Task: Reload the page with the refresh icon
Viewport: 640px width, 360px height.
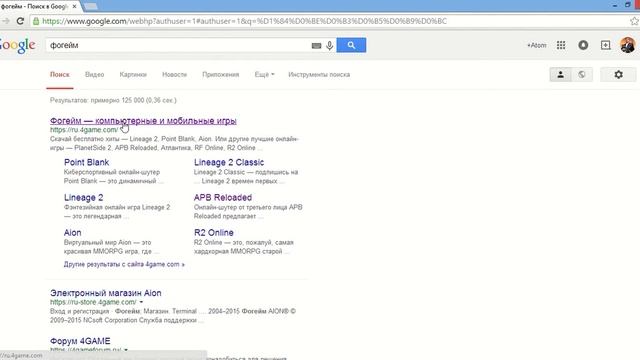Action: (x=20, y=21)
